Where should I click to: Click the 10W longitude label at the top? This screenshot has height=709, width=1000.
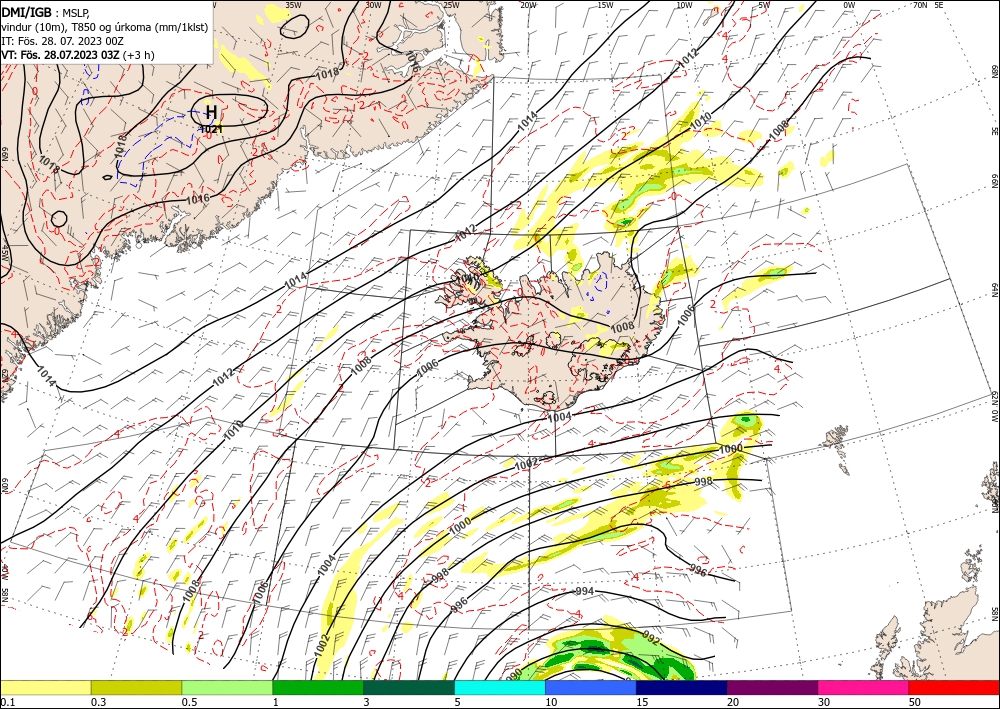[x=684, y=5]
